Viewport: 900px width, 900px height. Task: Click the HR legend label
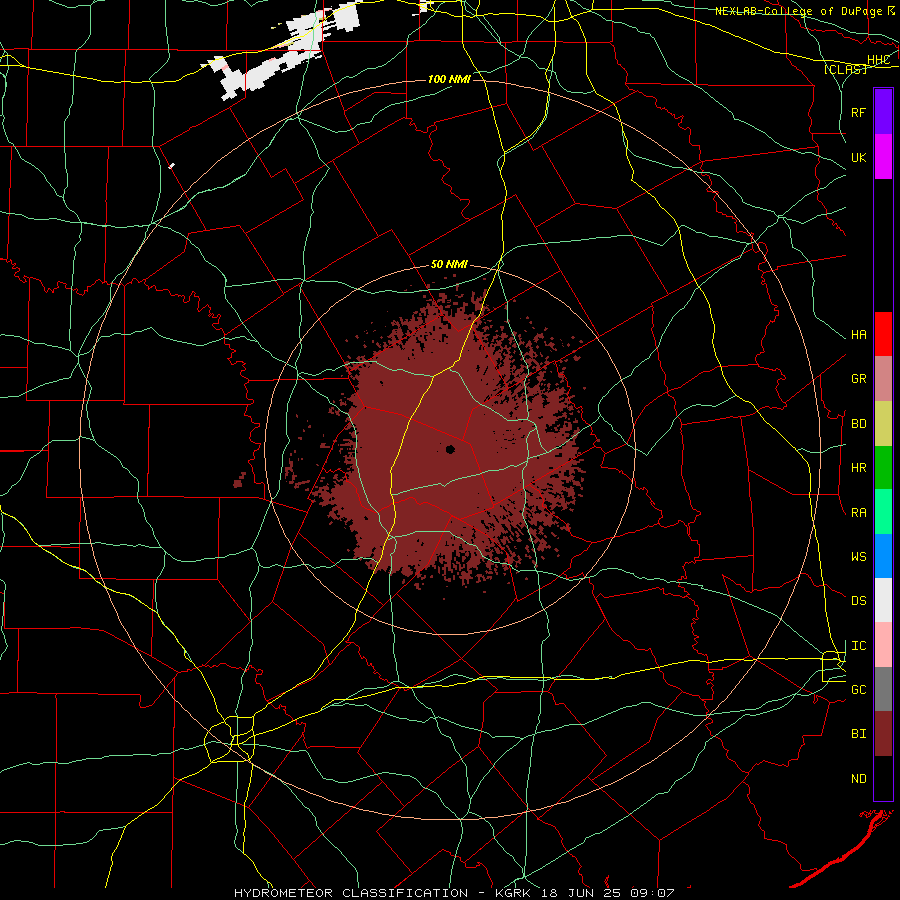coord(858,468)
